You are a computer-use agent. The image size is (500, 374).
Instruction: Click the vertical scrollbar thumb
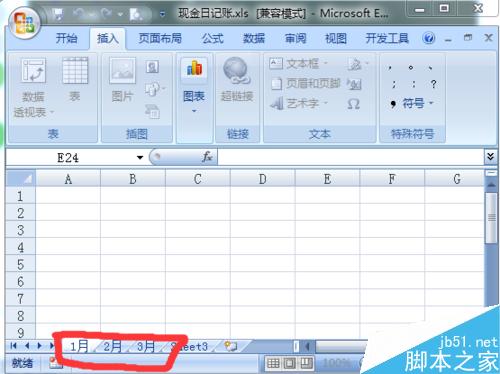coord(491,217)
